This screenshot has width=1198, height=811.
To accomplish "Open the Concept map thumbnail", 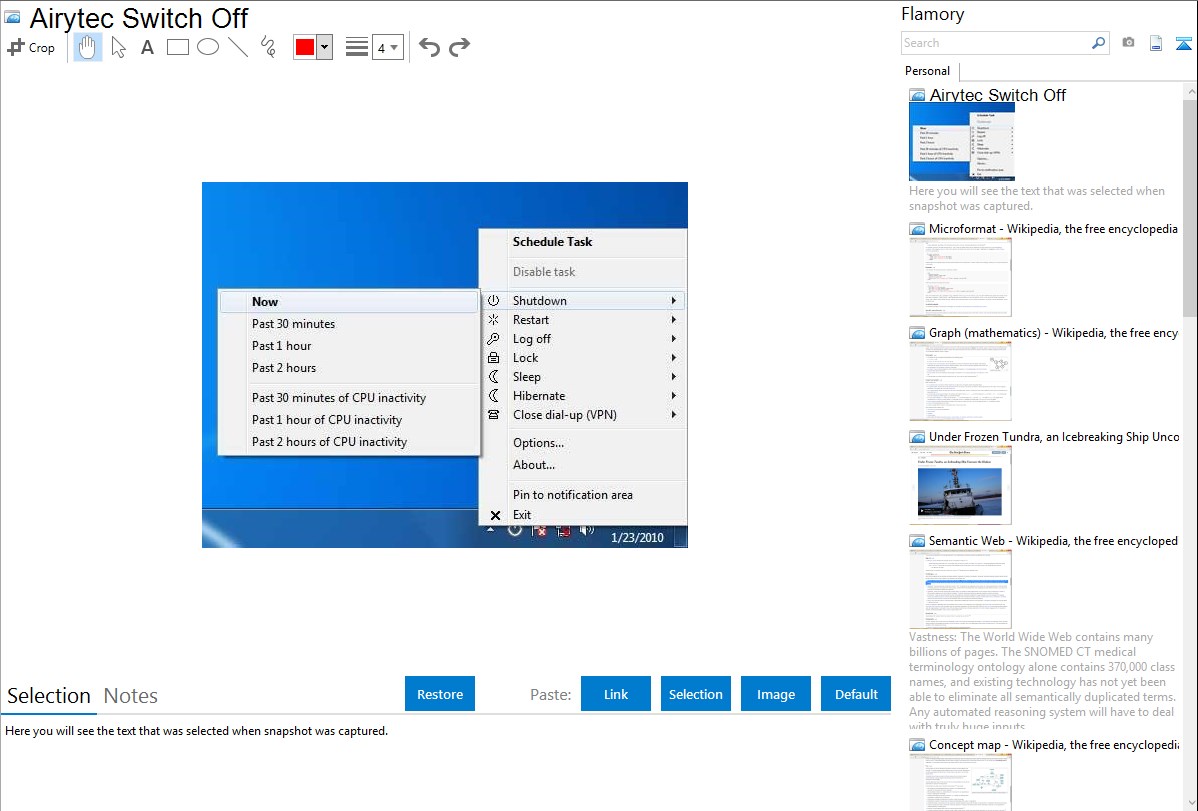I will pos(960,782).
